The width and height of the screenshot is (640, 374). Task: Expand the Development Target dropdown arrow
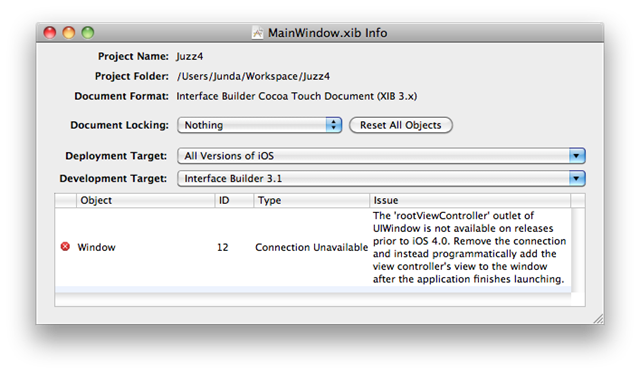[576, 178]
